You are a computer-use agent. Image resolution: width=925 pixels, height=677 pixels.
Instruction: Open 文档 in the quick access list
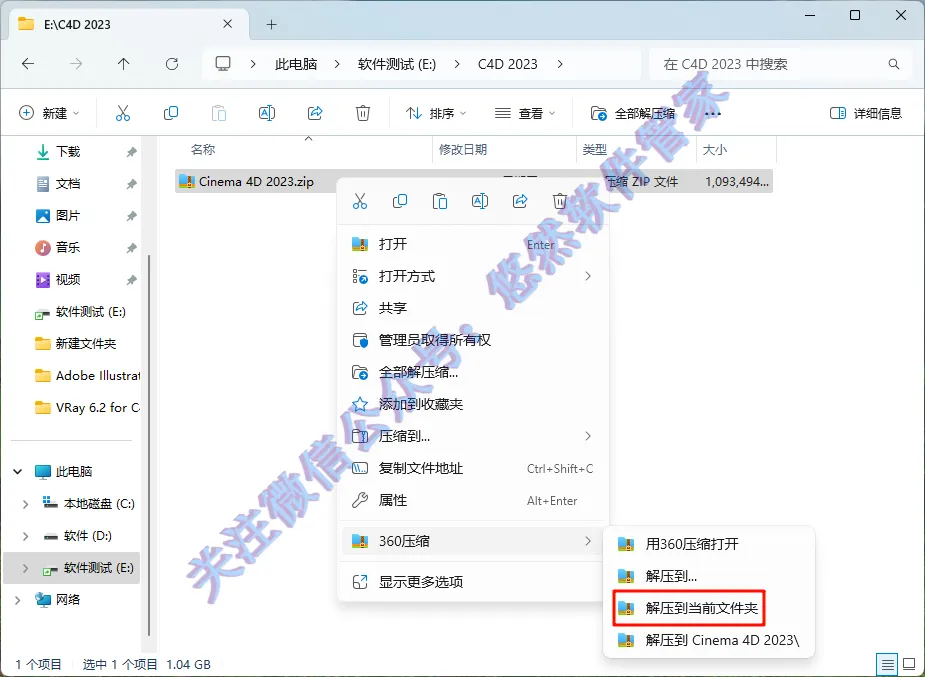tap(68, 184)
